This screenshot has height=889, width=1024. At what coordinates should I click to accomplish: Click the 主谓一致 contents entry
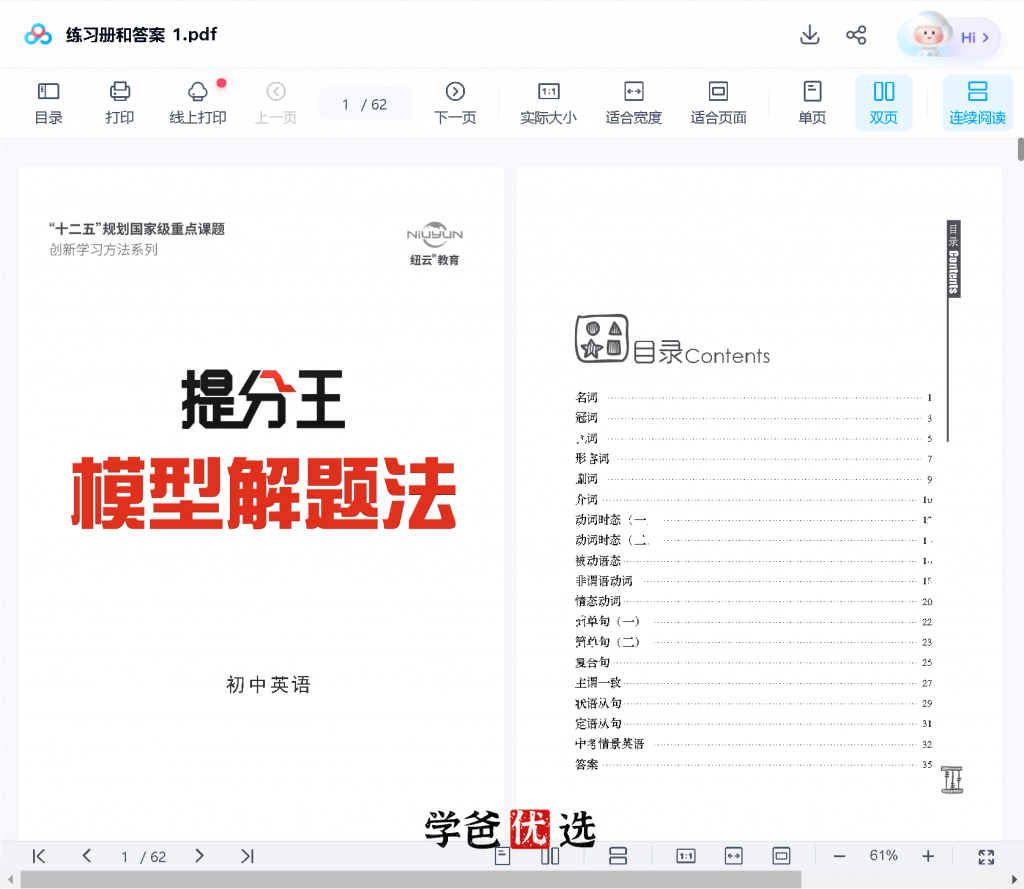(x=754, y=683)
